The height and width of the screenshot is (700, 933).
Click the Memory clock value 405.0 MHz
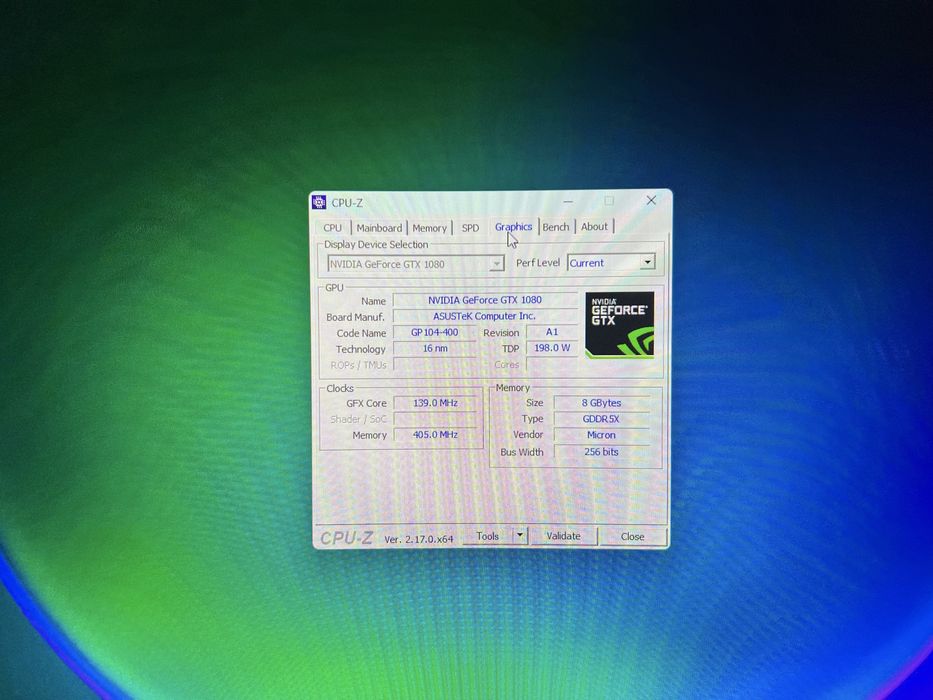[436, 435]
